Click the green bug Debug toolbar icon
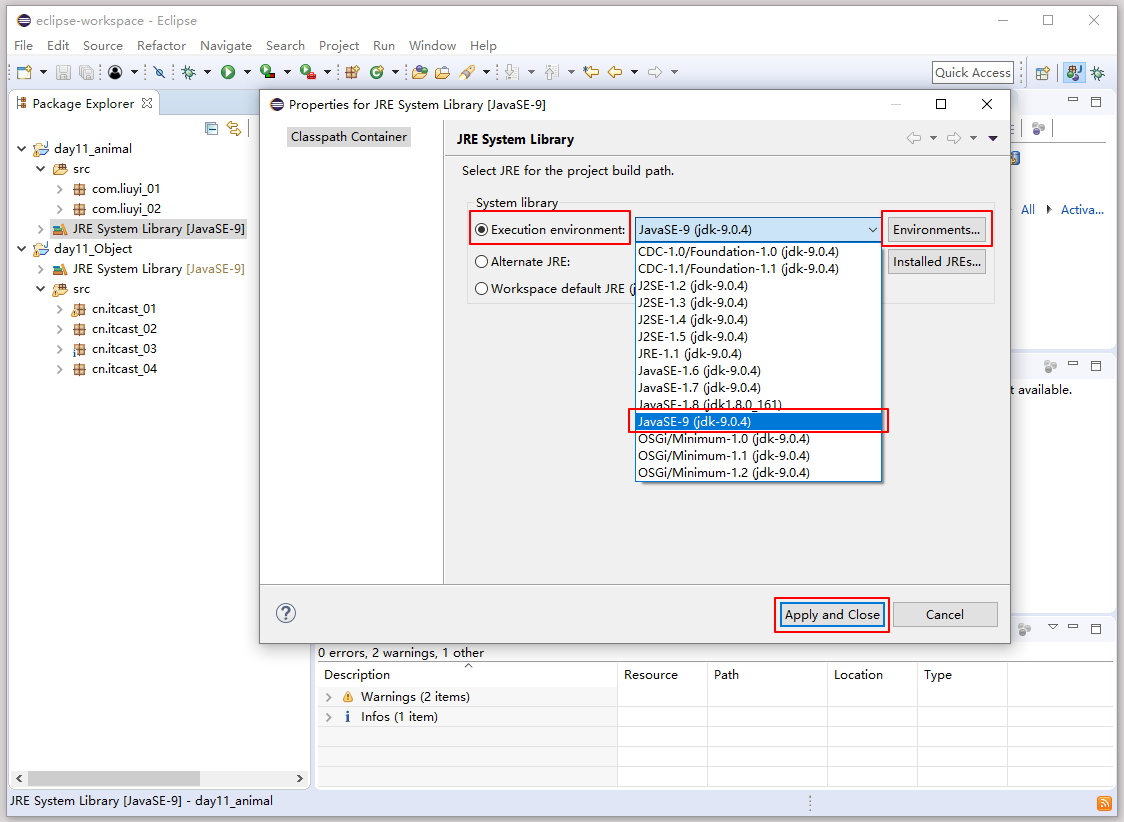1124x822 pixels. [189, 72]
